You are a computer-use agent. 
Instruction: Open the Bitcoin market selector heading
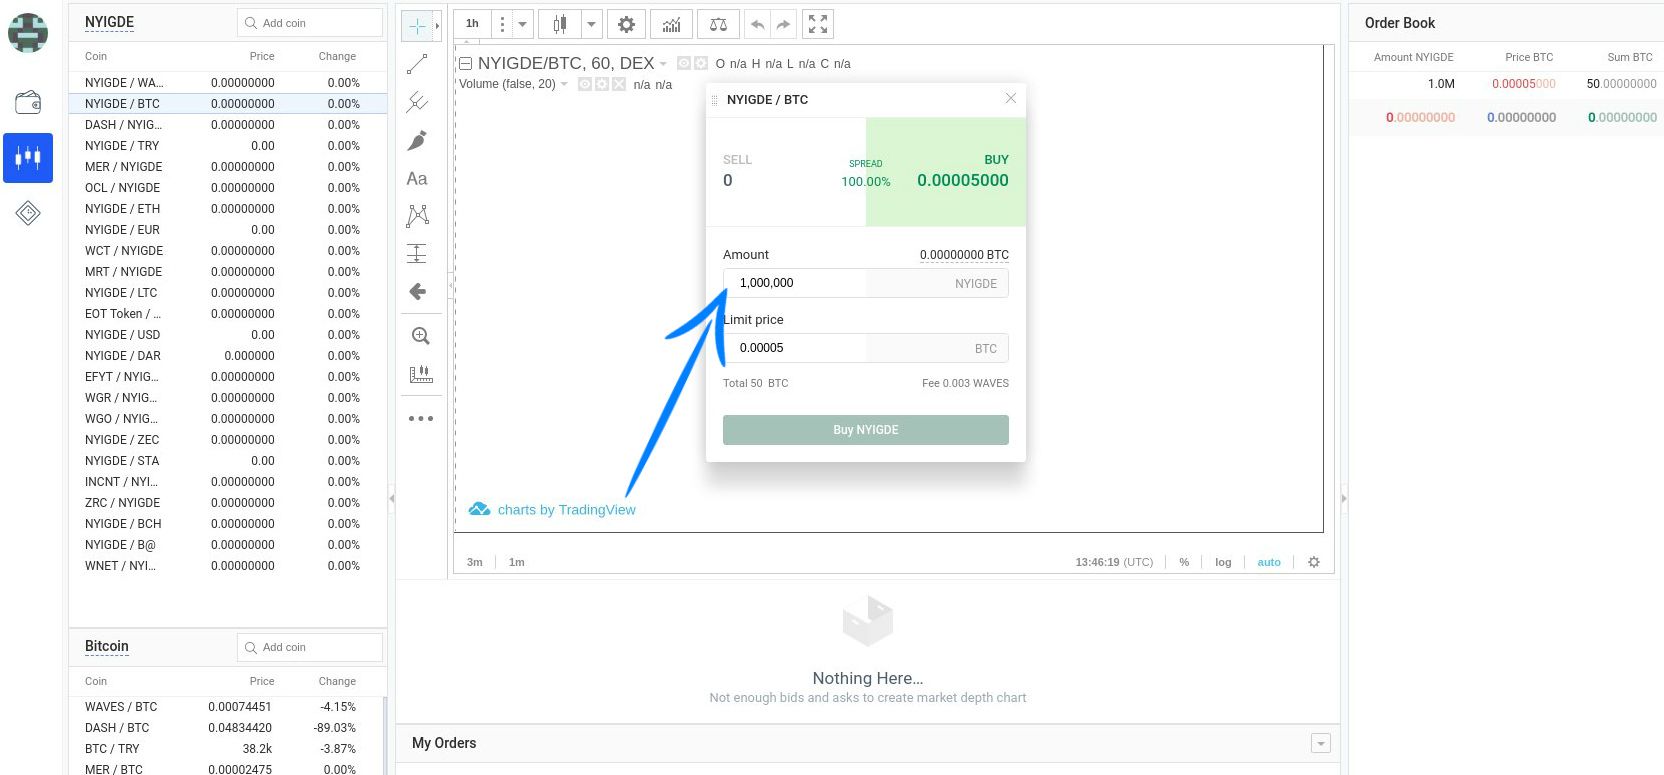(x=107, y=646)
